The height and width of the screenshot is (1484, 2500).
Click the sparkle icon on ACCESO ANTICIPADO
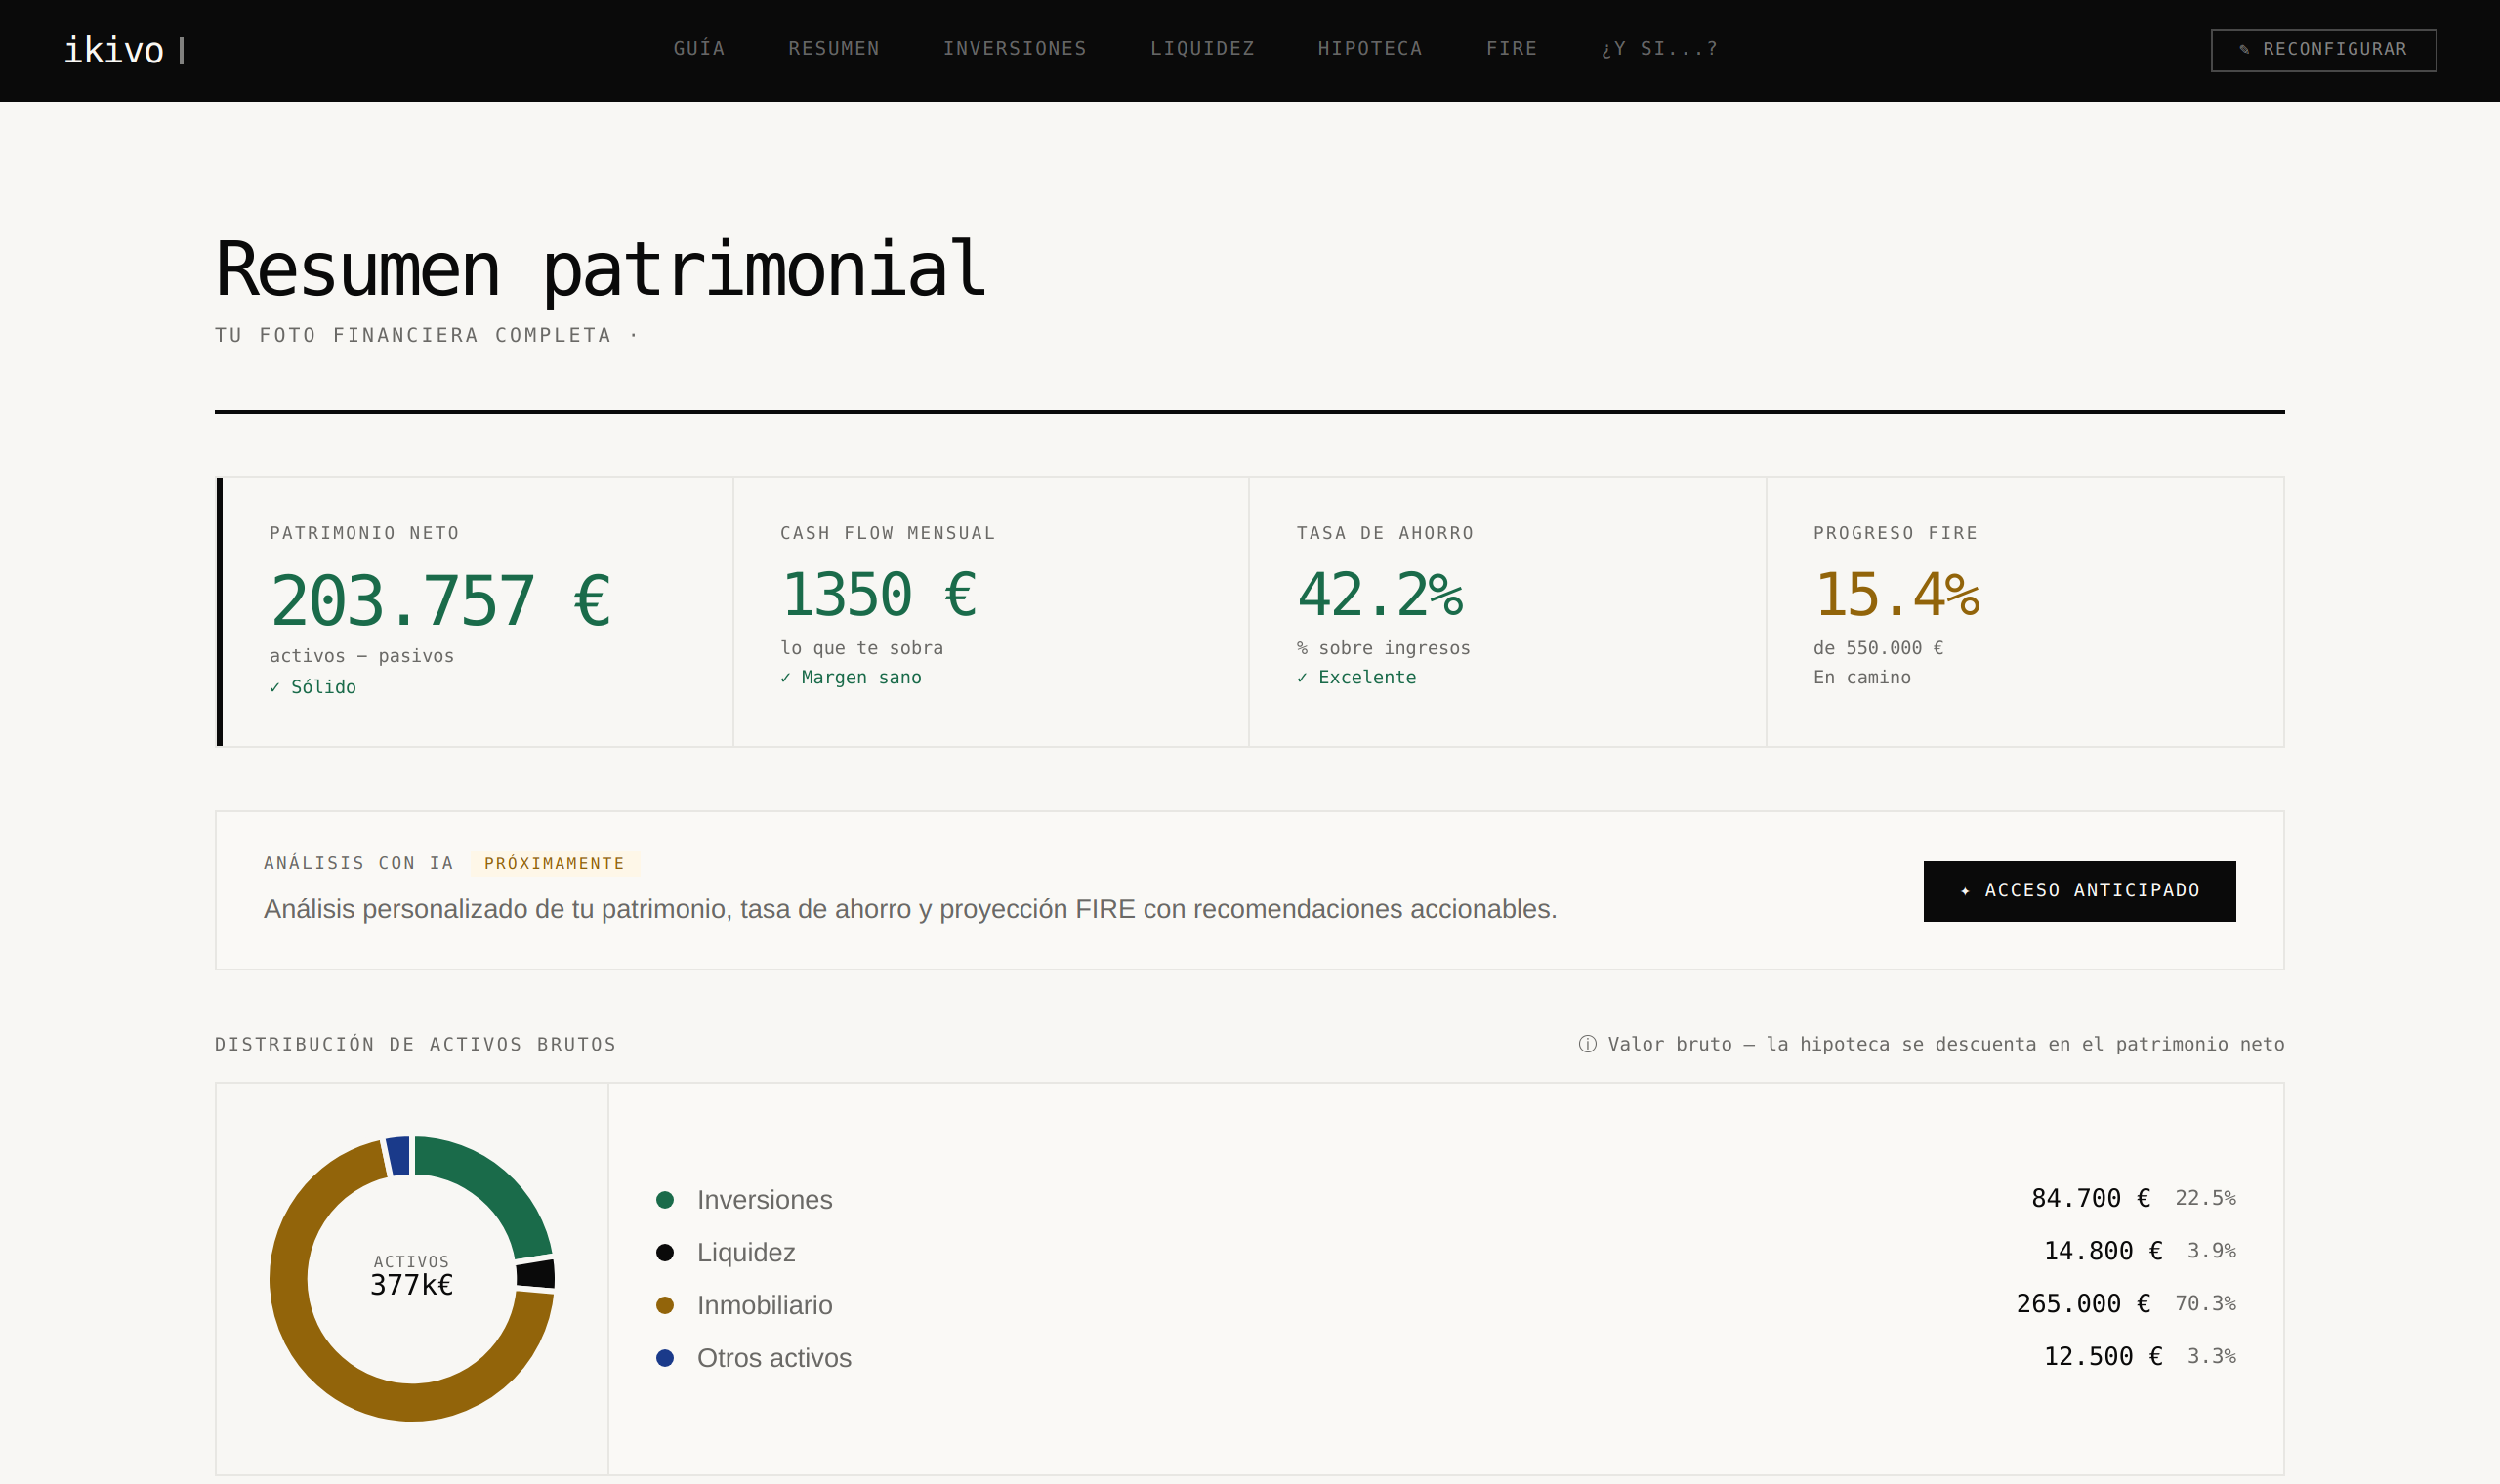click(1965, 890)
